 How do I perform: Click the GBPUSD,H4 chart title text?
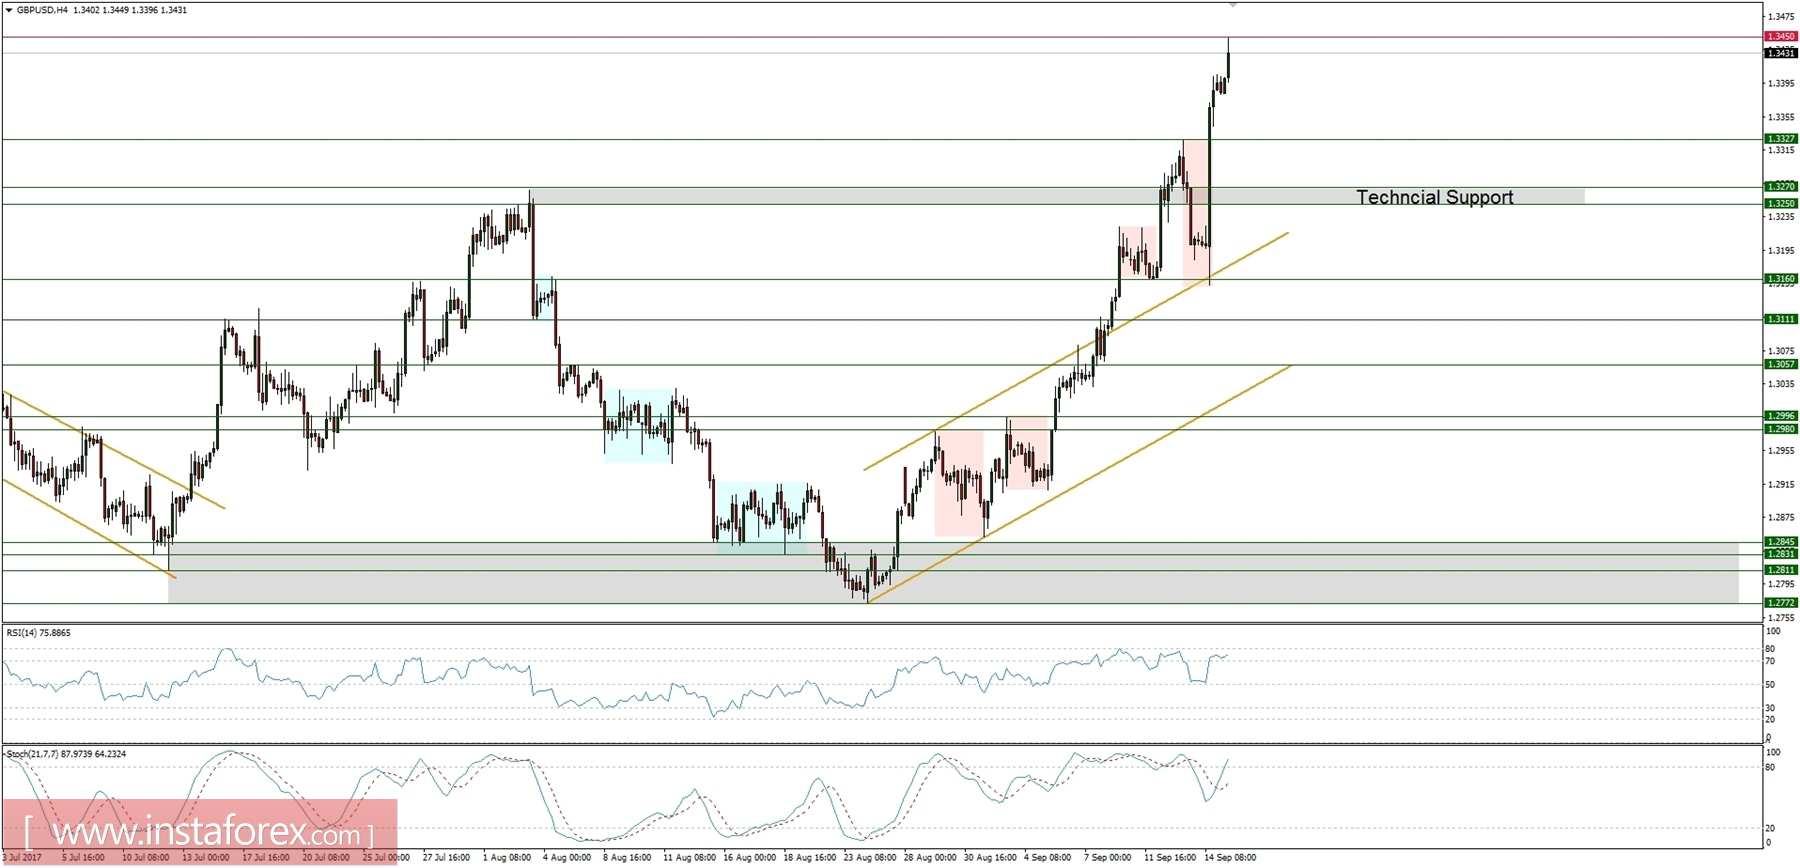click(x=43, y=10)
